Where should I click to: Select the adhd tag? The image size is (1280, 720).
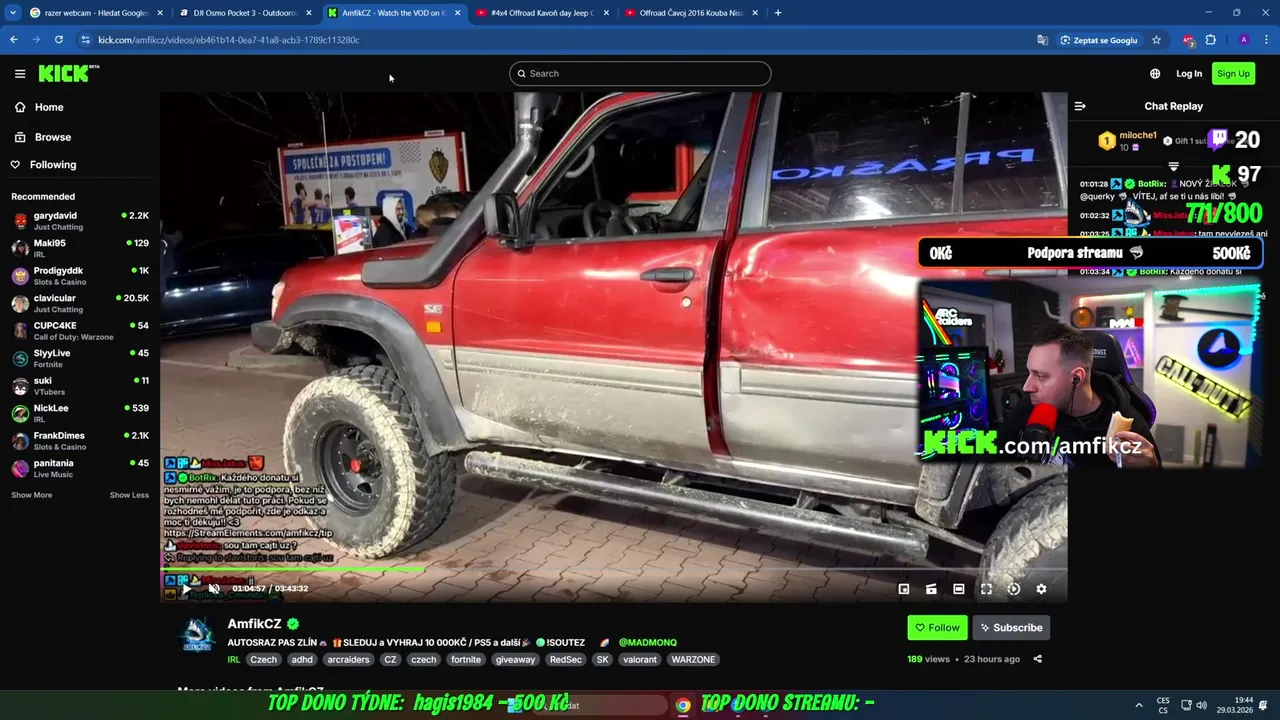coord(302,660)
